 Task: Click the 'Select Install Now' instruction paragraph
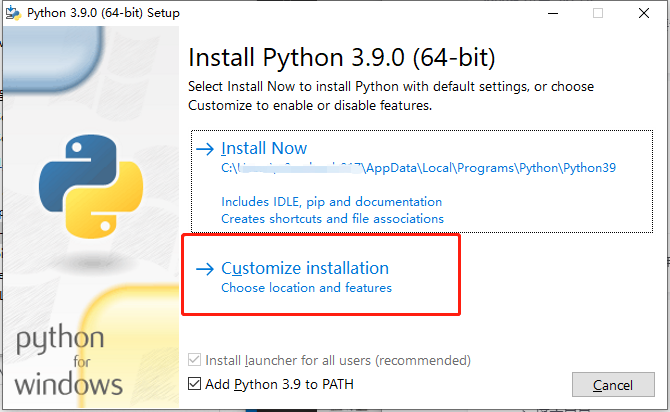tap(390, 96)
